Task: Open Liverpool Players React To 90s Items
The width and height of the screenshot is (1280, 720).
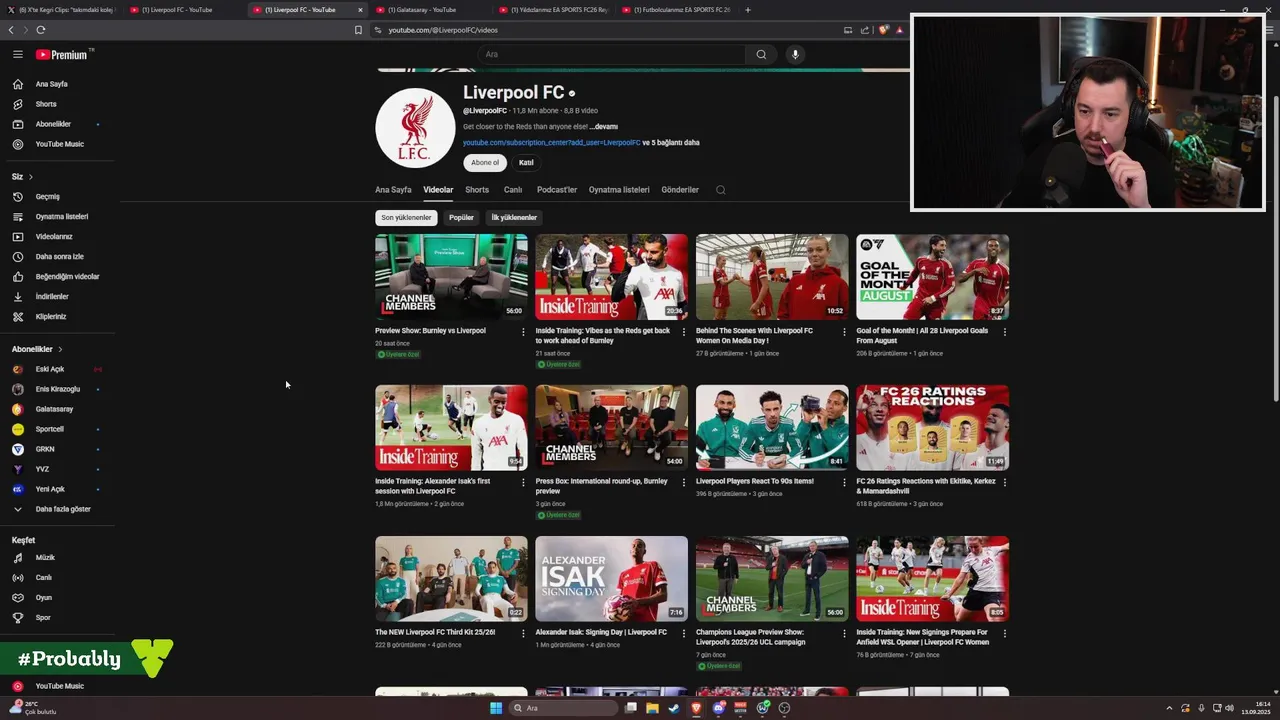Action: 772,428
